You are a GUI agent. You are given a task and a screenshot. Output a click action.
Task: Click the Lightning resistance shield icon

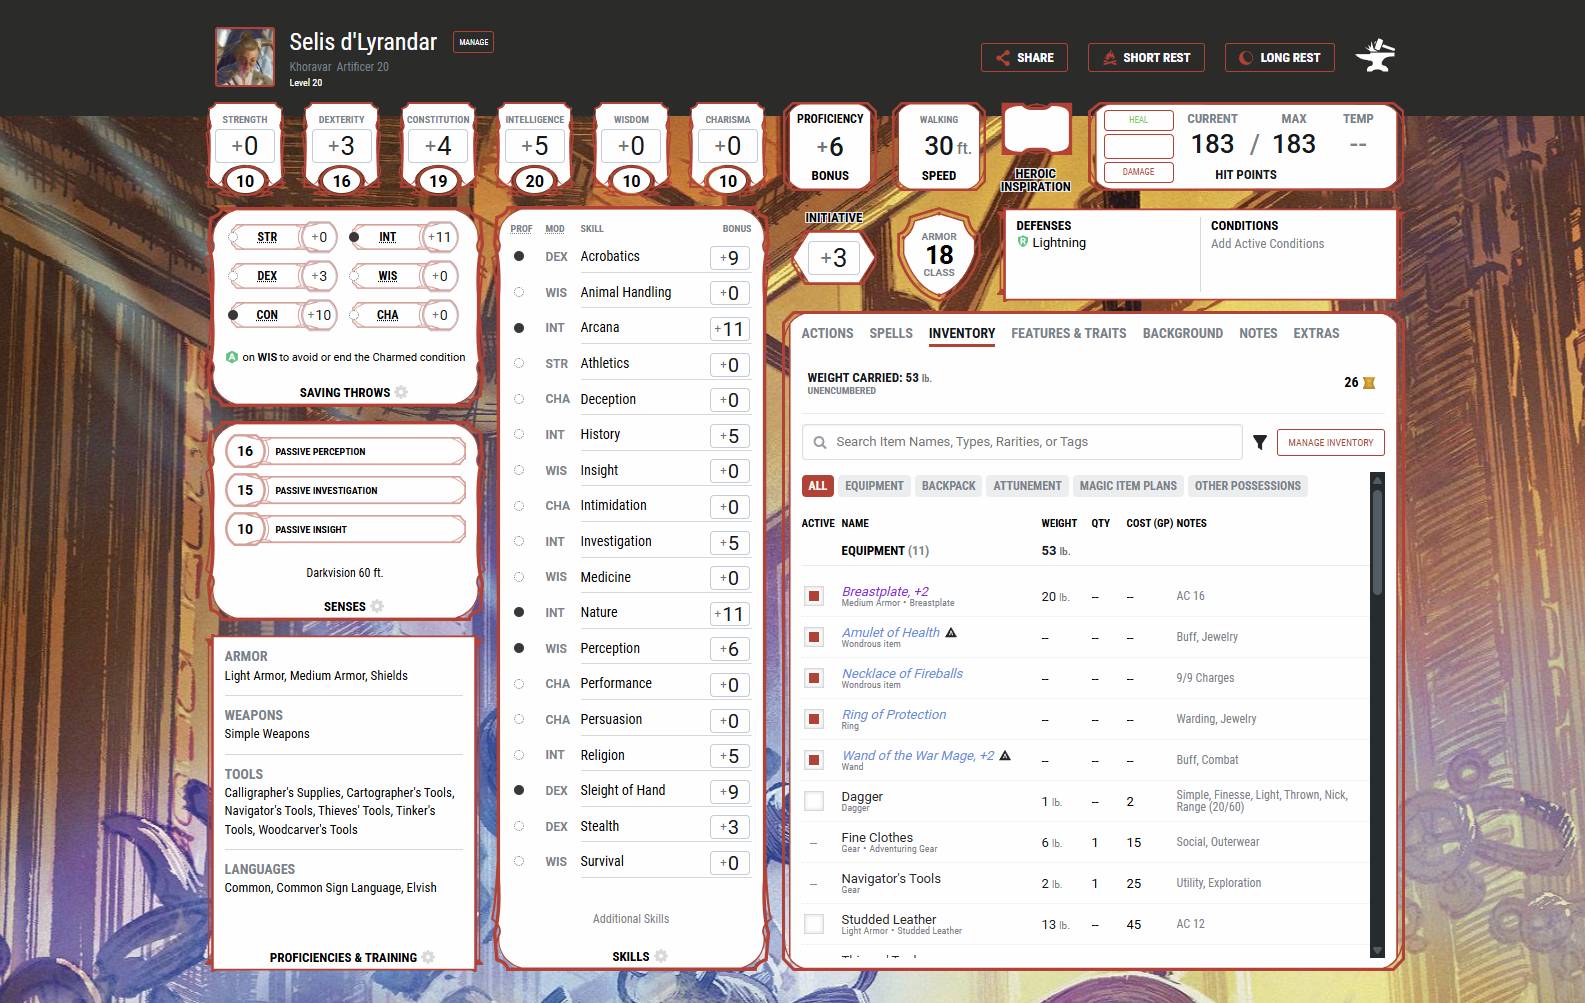(1023, 242)
